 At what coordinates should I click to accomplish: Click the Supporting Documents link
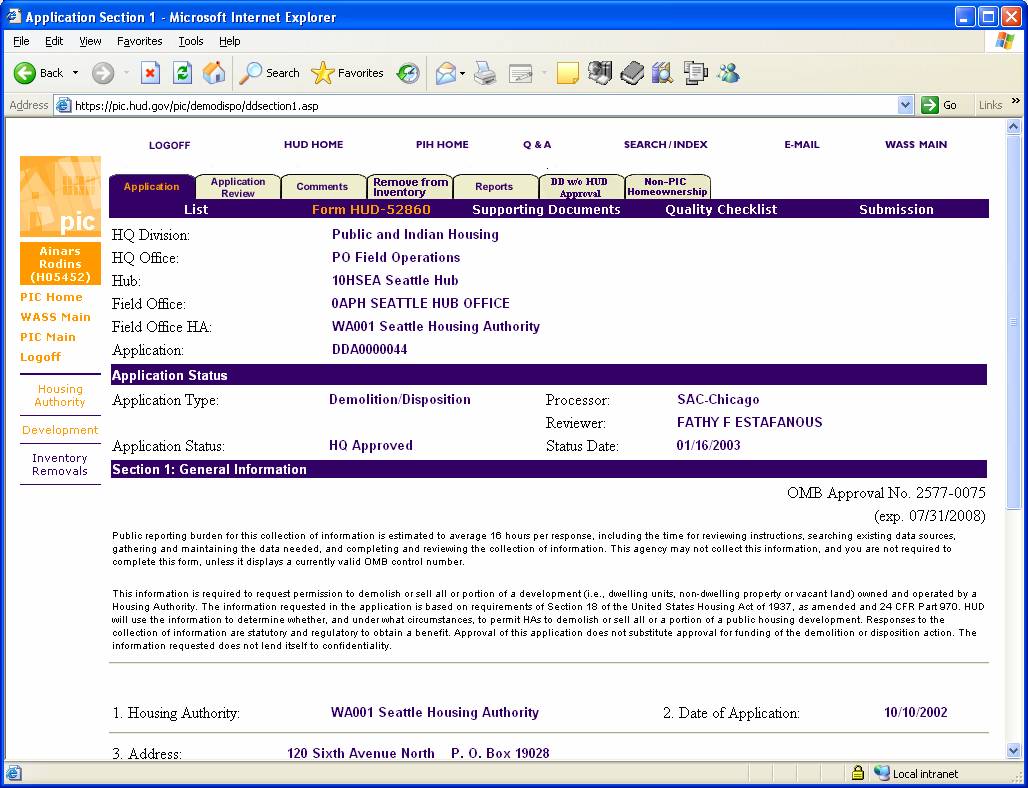[546, 210]
